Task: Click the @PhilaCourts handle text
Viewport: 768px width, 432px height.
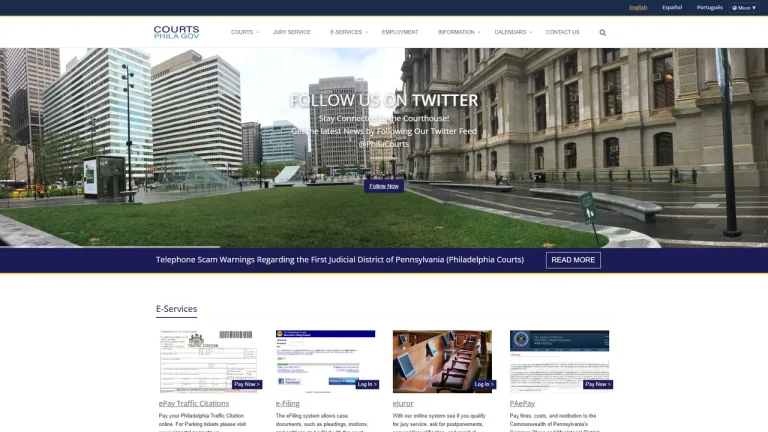Action: tap(384, 144)
